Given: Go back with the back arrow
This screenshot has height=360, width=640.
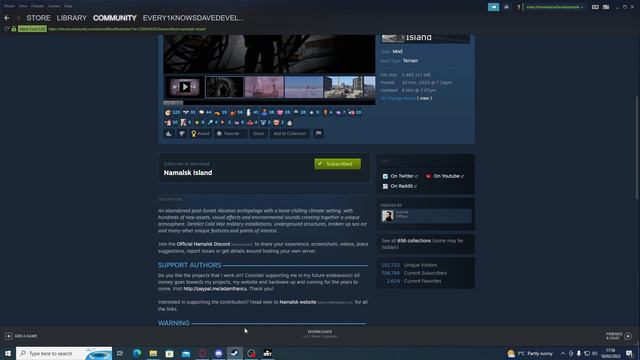Looking at the screenshot, I should [x=7, y=18].
